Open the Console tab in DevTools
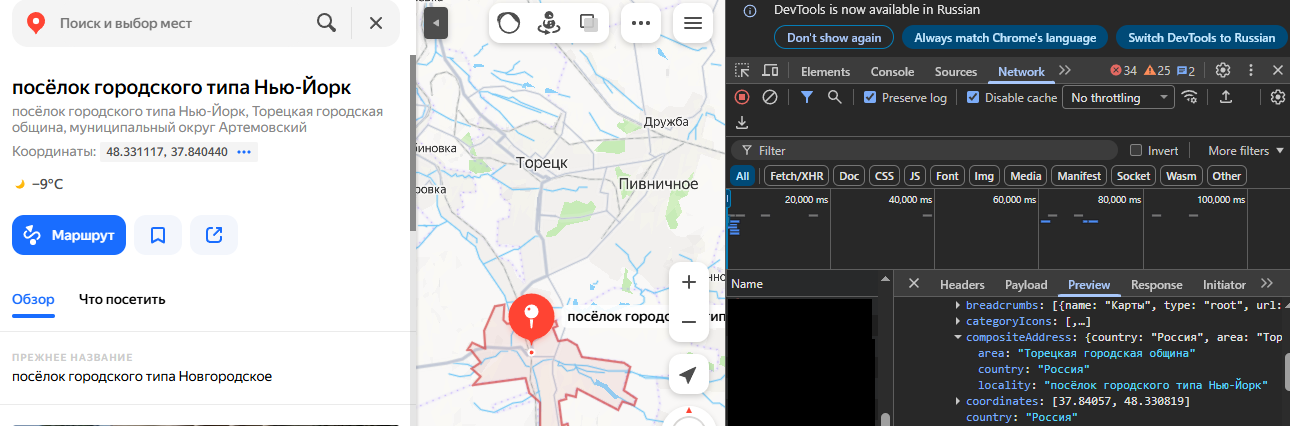The image size is (1290, 426). click(892, 72)
